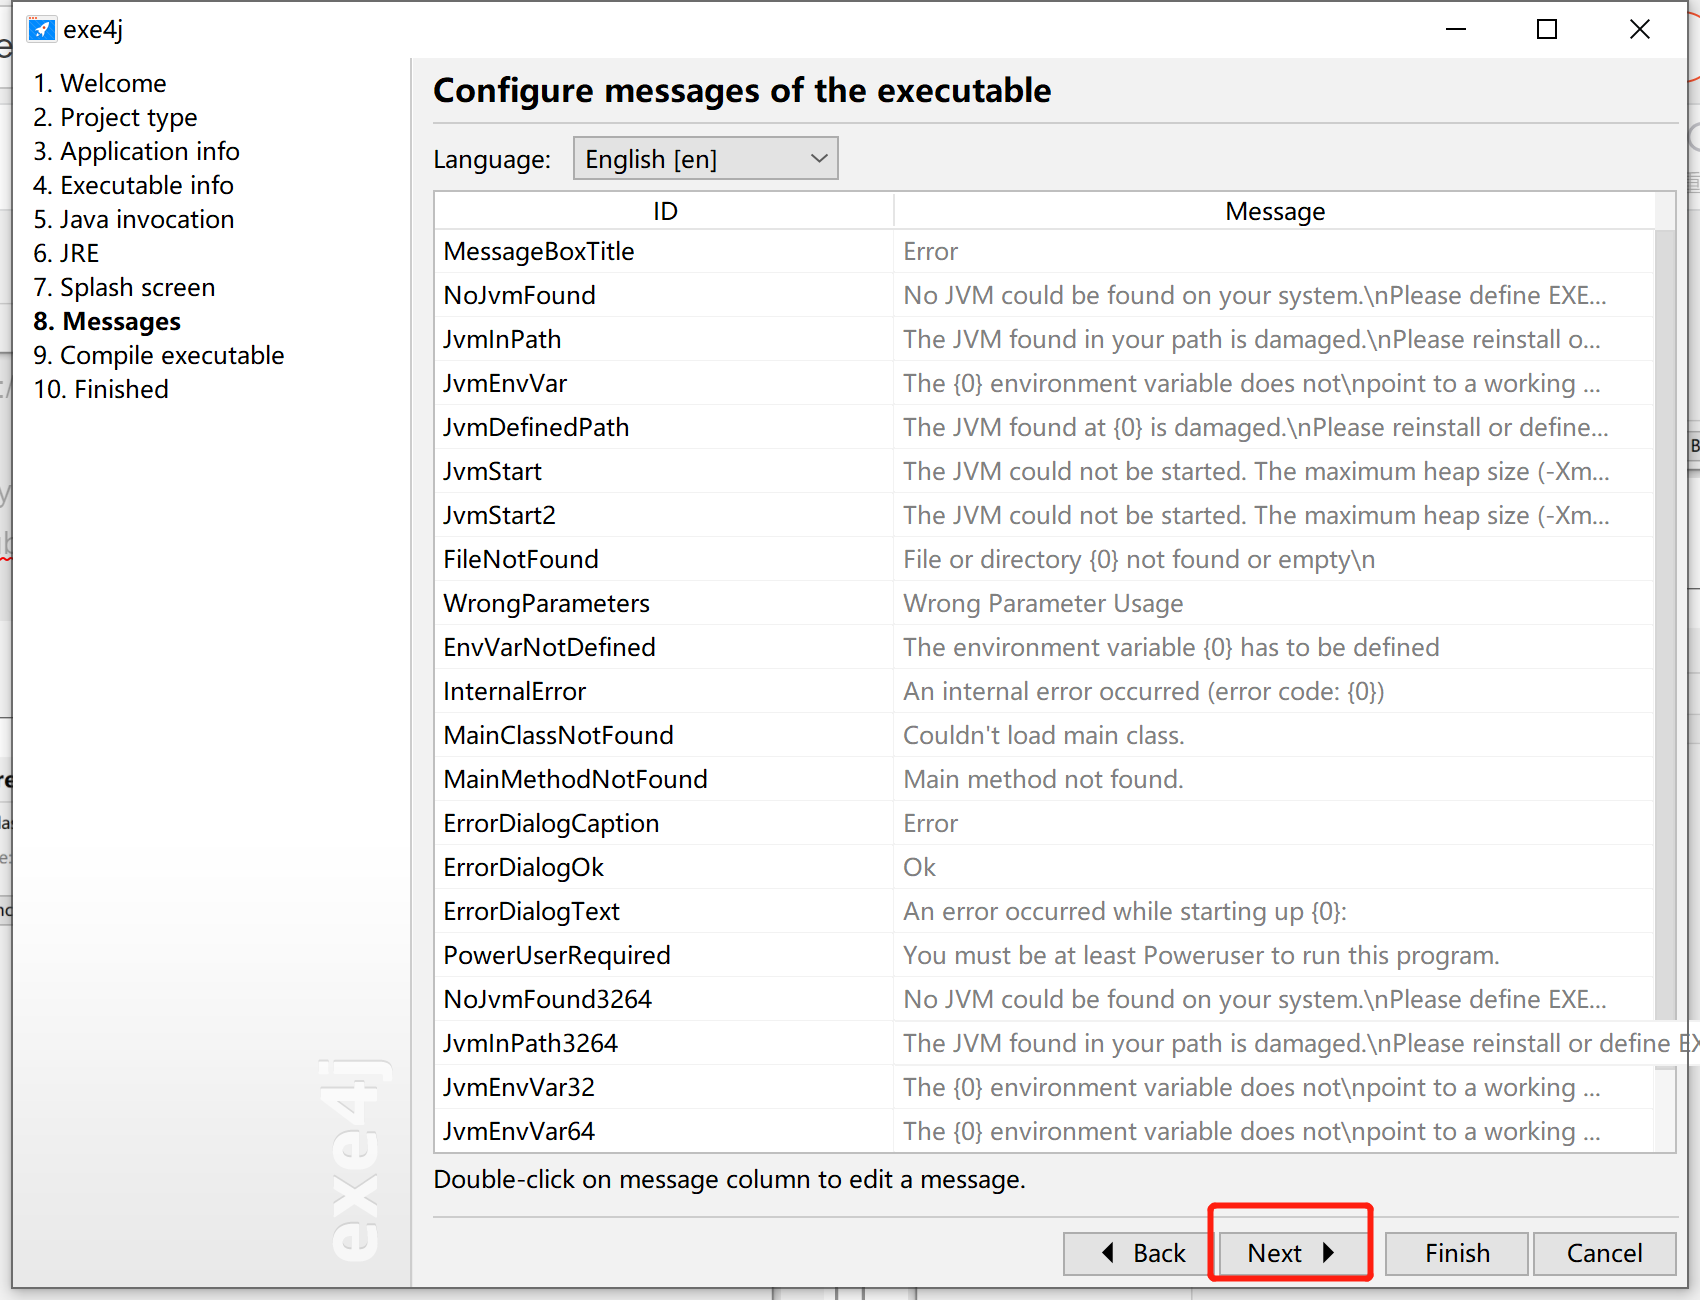Select the JvmEnvVar64 ID cell

point(664,1131)
